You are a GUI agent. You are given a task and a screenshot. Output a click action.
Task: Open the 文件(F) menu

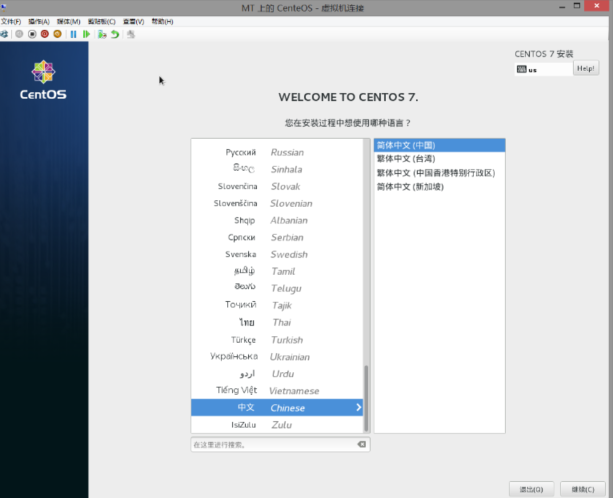pyautogui.click(x=11, y=21)
